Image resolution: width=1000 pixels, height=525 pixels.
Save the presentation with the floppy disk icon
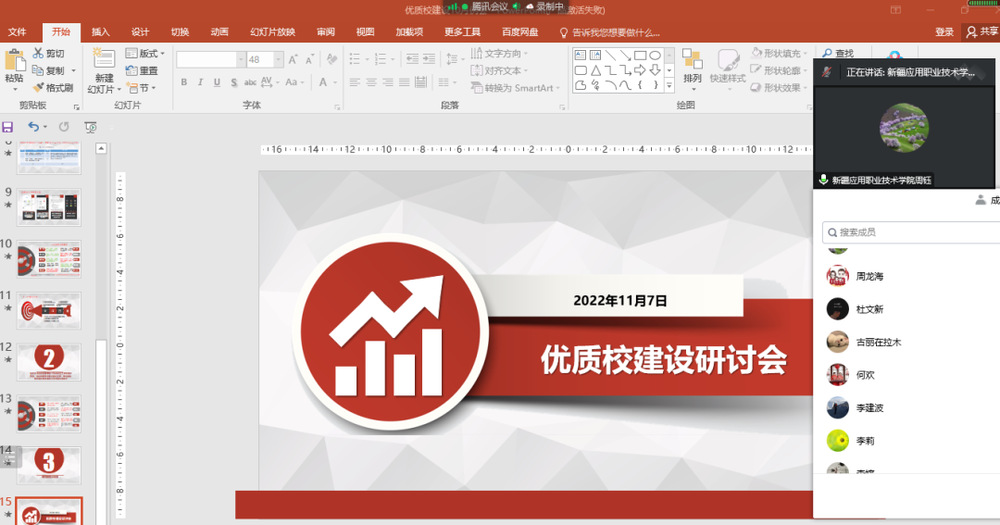pyautogui.click(x=8, y=127)
